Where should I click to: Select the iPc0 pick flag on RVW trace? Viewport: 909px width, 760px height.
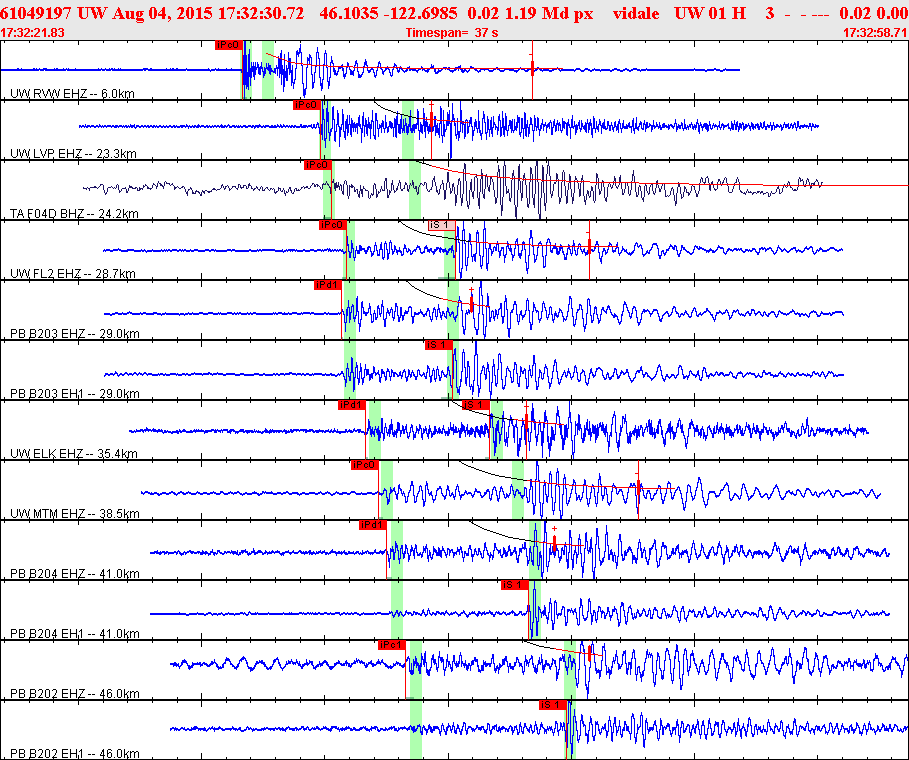pyautogui.click(x=228, y=45)
